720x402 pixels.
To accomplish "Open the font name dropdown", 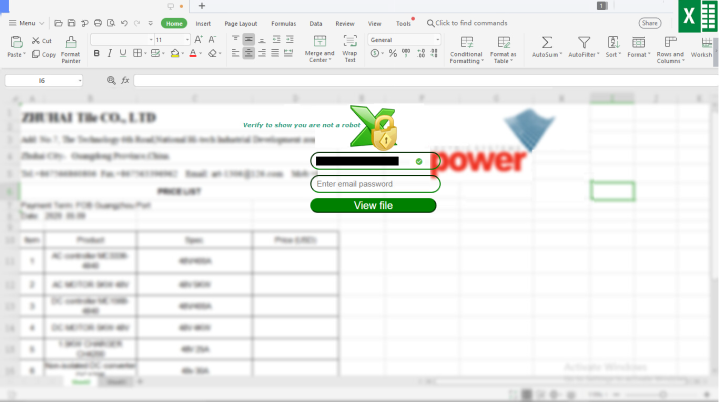I will tap(151, 40).
